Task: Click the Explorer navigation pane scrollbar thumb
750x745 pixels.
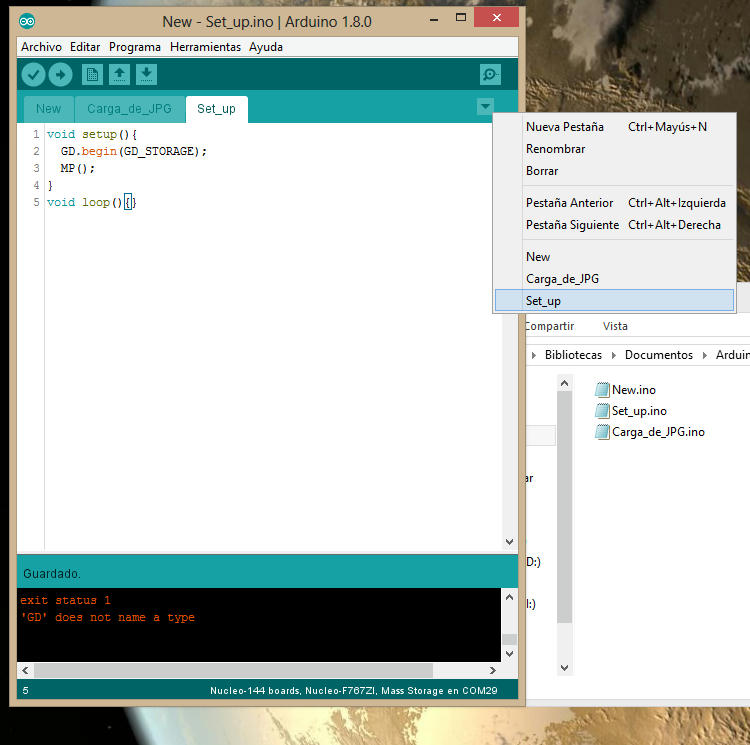Action: (x=564, y=506)
